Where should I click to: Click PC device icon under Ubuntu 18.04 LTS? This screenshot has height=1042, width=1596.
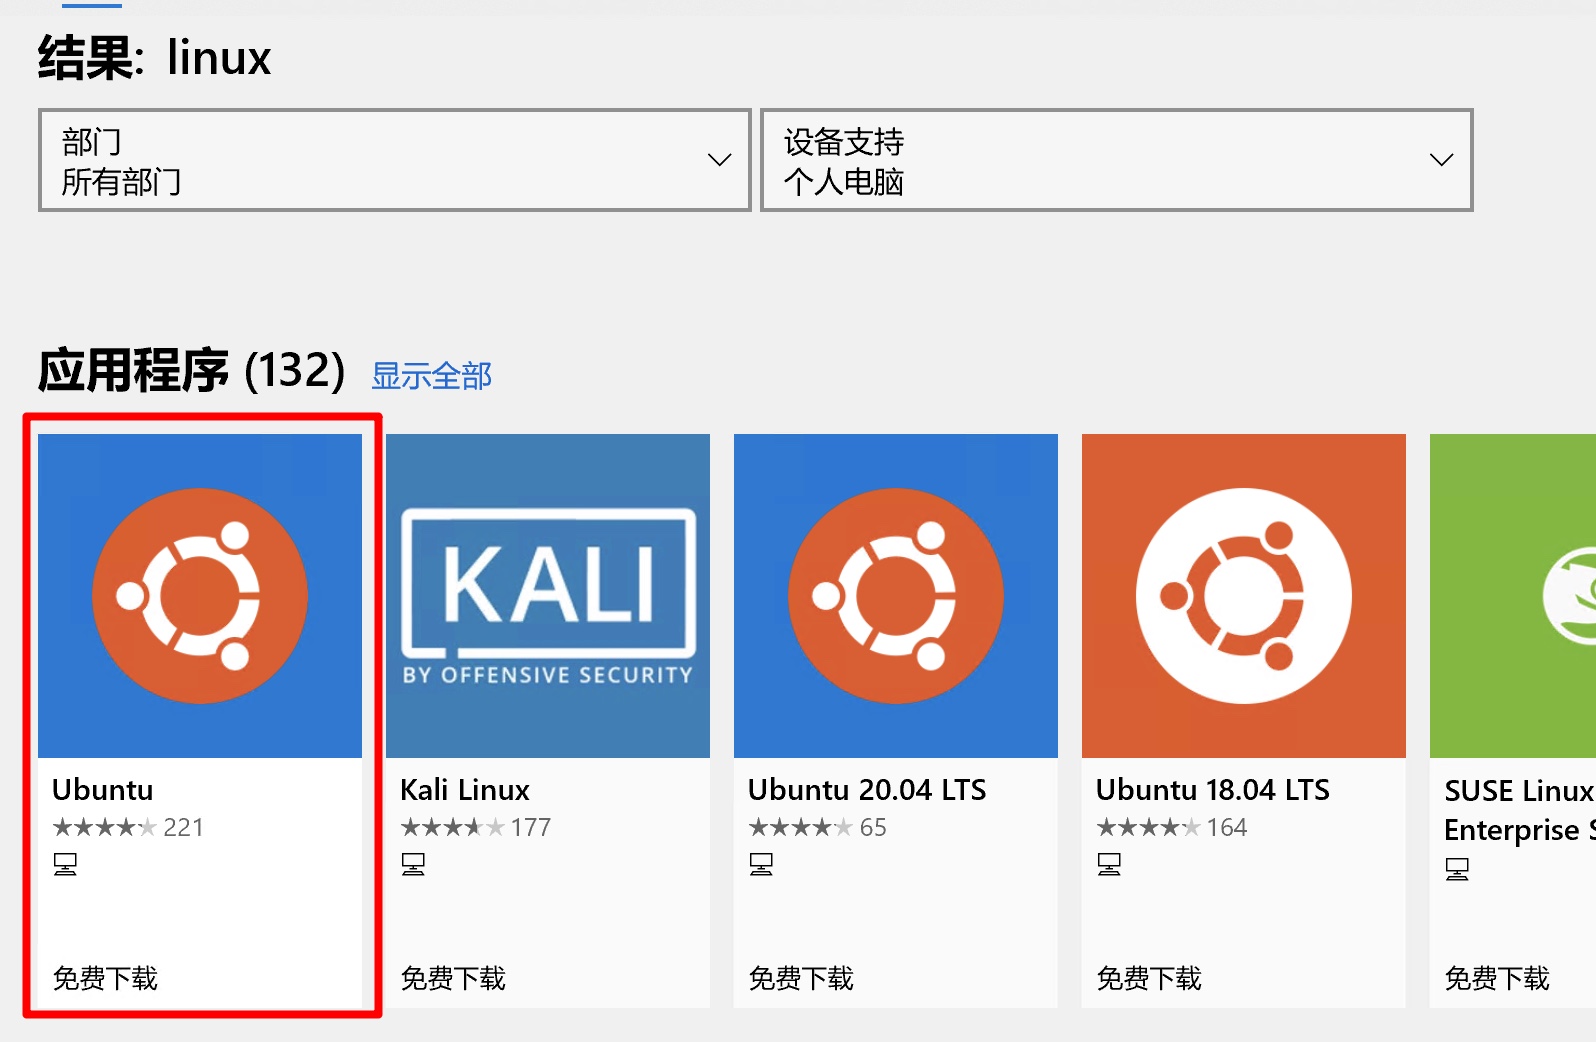tap(1109, 864)
